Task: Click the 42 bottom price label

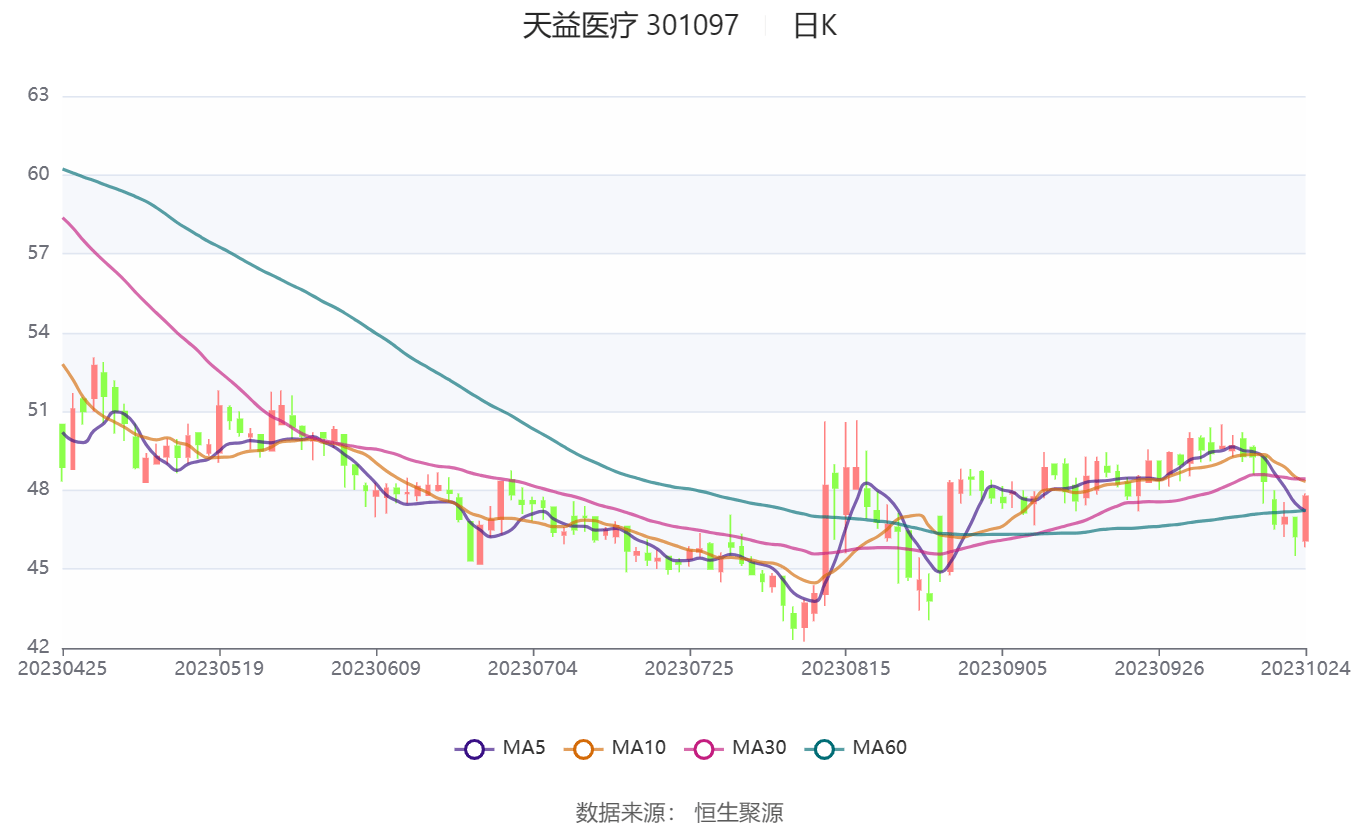Action: [38, 647]
